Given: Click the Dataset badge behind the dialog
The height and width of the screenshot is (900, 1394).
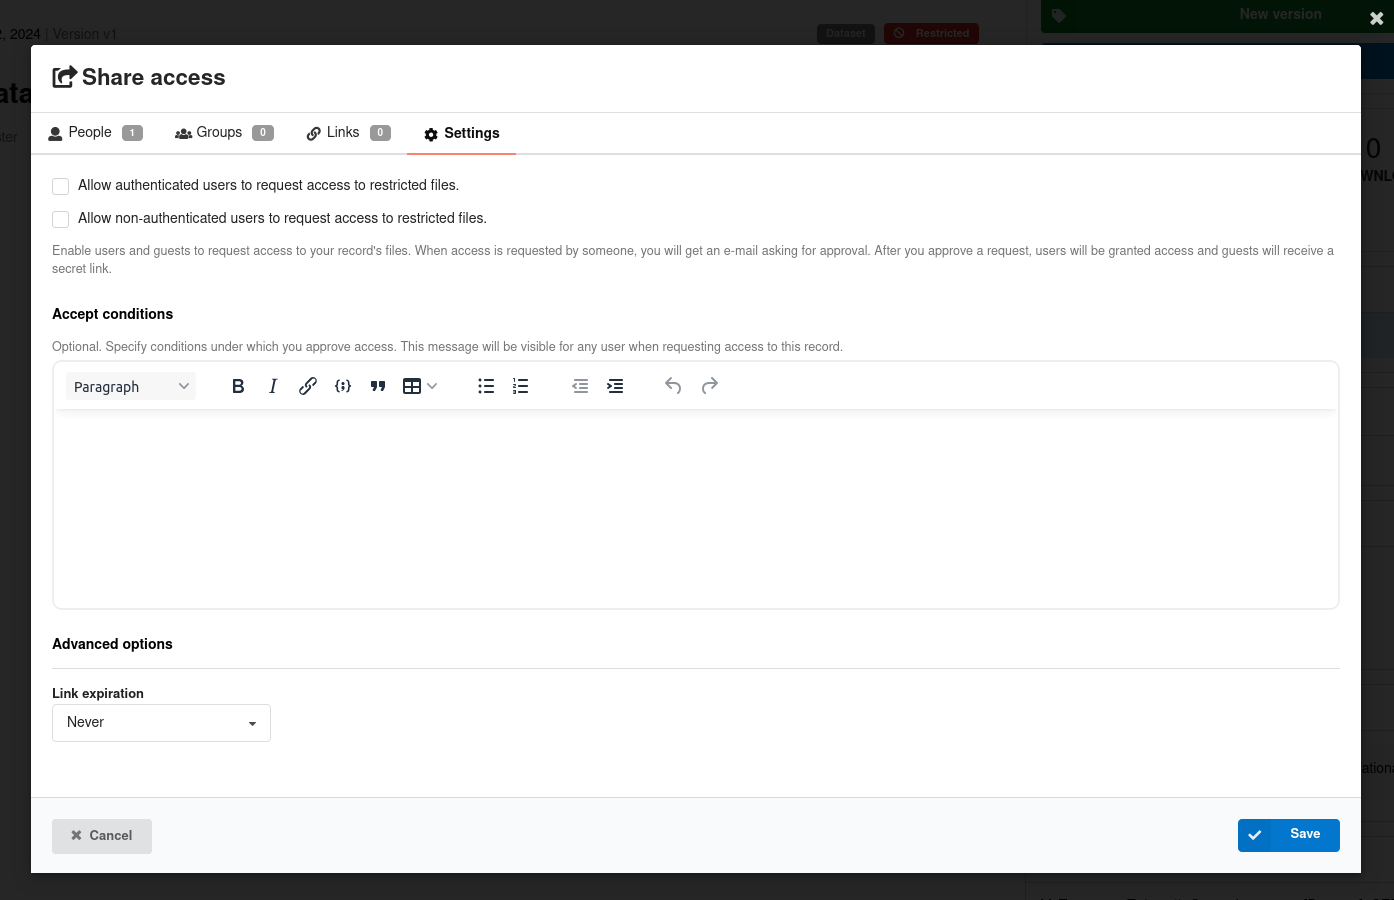Looking at the screenshot, I should click(846, 34).
